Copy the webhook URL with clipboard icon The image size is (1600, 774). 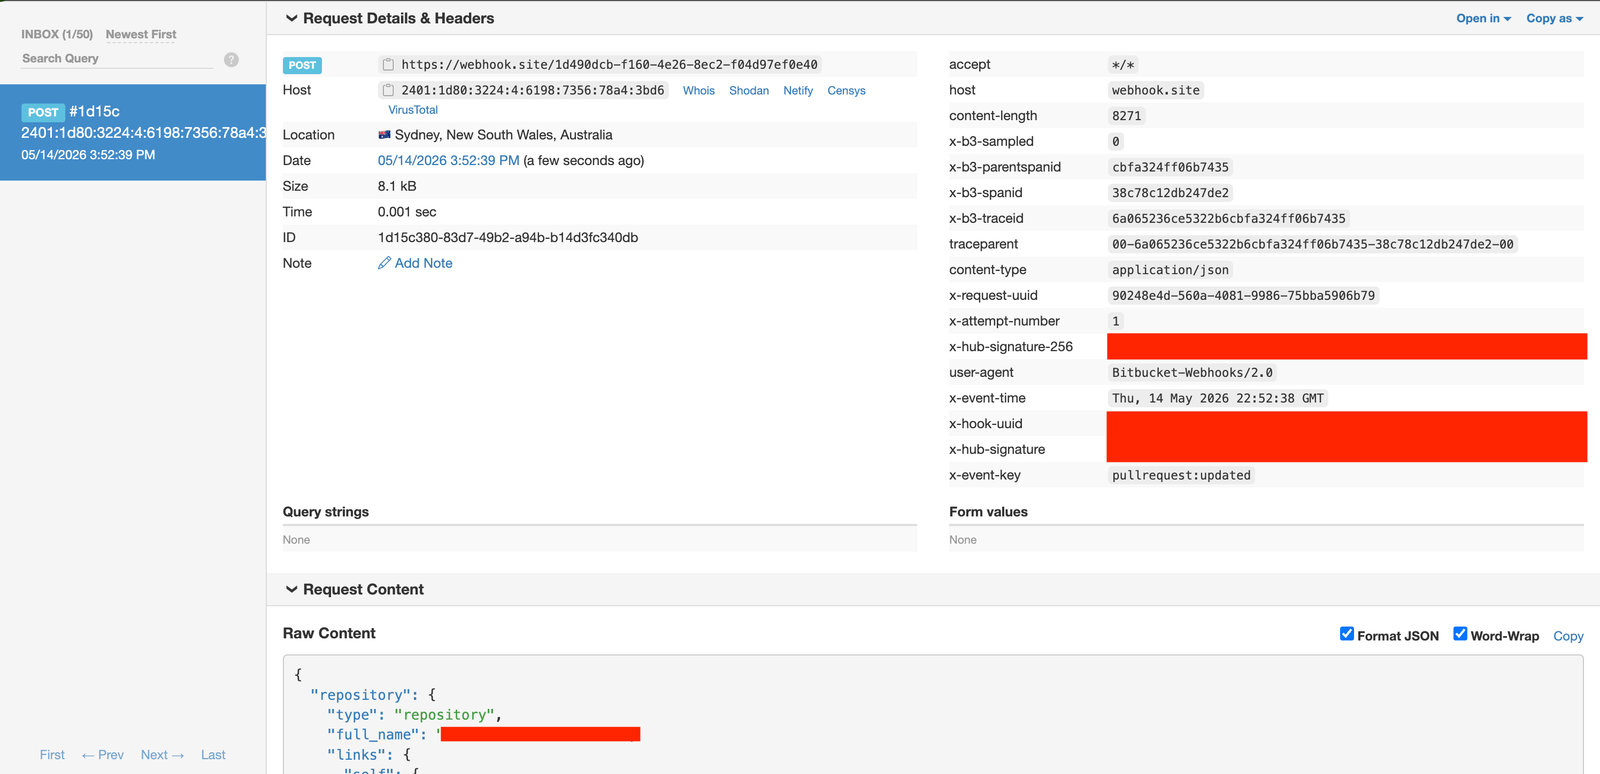pos(388,64)
